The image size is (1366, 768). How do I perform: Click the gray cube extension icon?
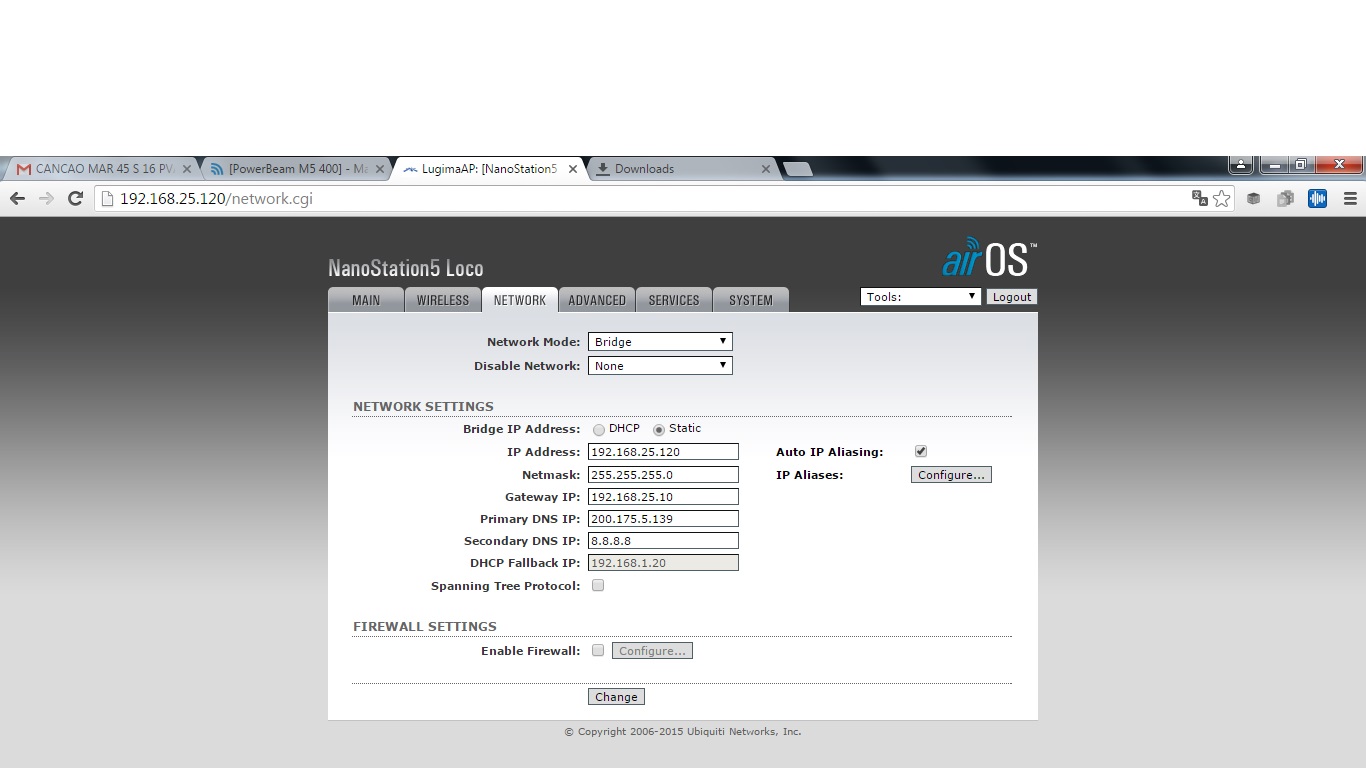[x=1253, y=198]
